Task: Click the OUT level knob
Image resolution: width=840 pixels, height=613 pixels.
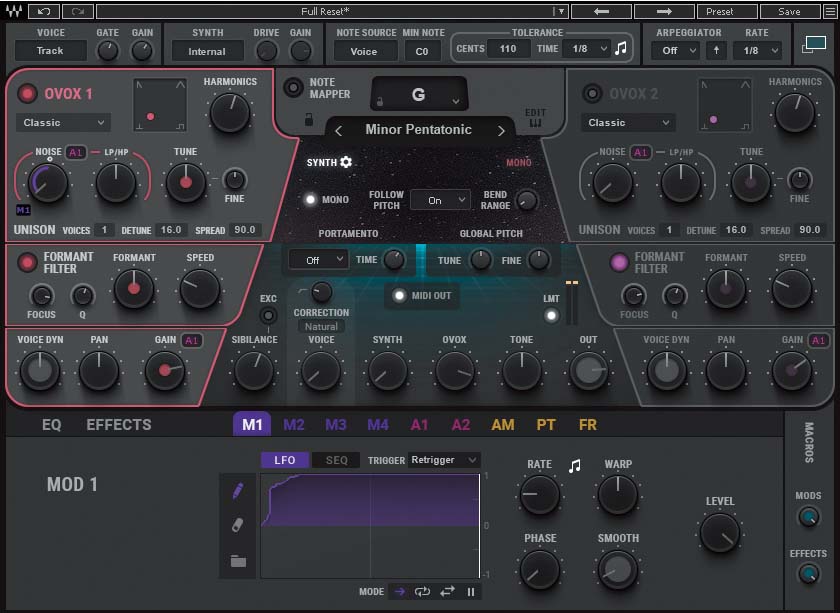Action: (588, 370)
